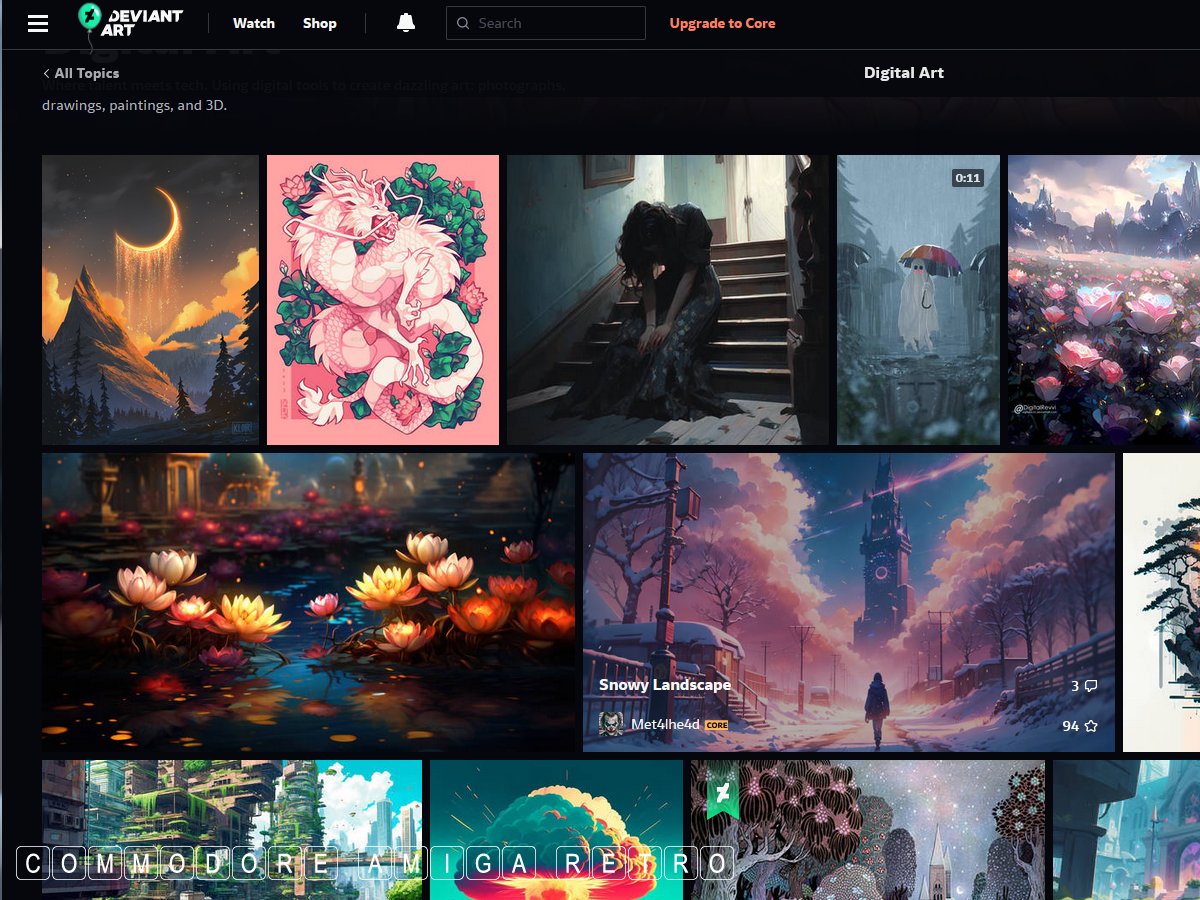Click the Upgrade to Core link

click(x=722, y=23)
